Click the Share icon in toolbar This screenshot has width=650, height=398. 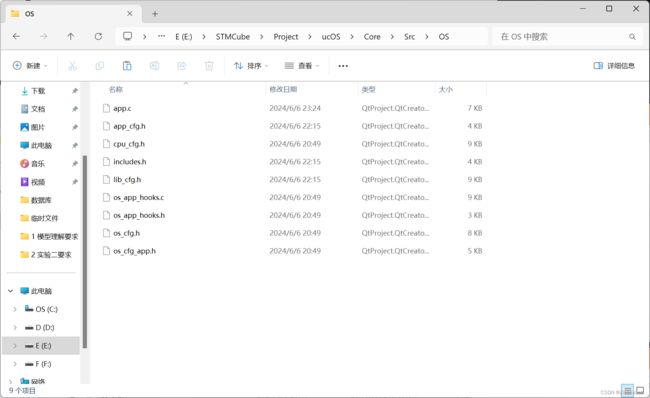point(182,66)
